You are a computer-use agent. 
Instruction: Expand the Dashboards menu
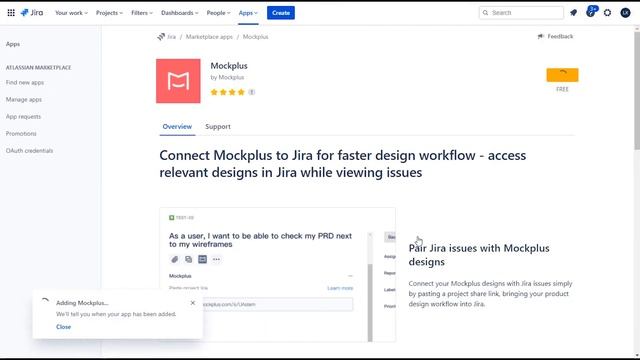pyautogui.click(x=180, y=13)
